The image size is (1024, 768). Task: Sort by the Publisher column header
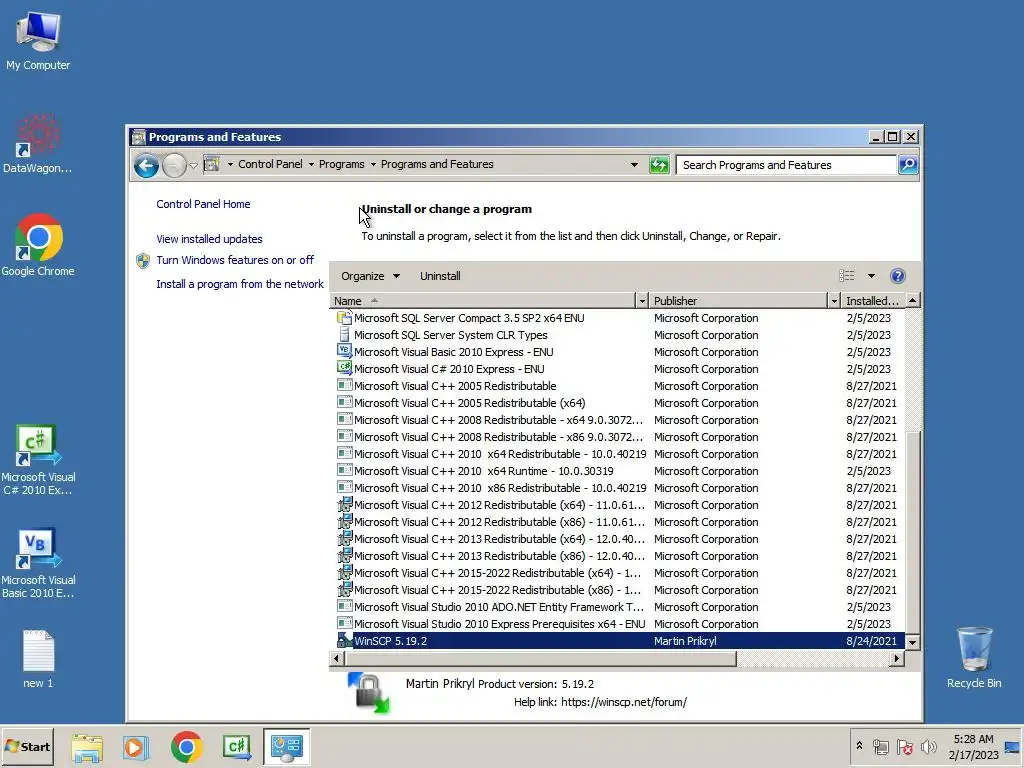click(738, 301)
